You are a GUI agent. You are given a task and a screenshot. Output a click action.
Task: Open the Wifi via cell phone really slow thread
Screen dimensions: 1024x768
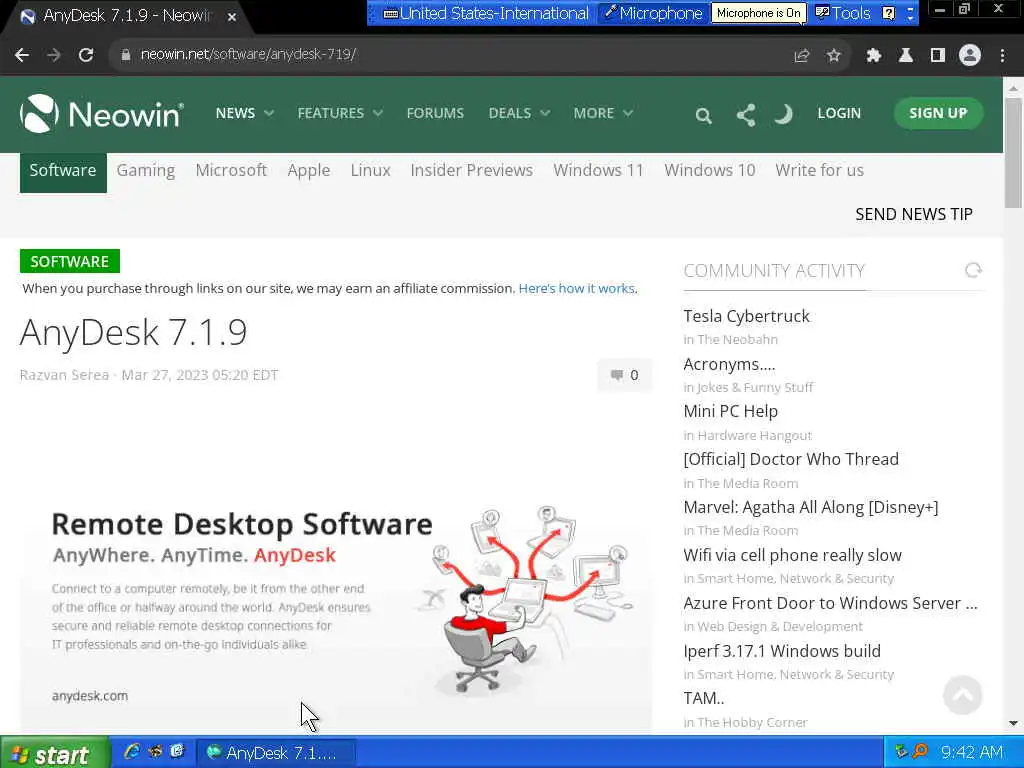792,555
